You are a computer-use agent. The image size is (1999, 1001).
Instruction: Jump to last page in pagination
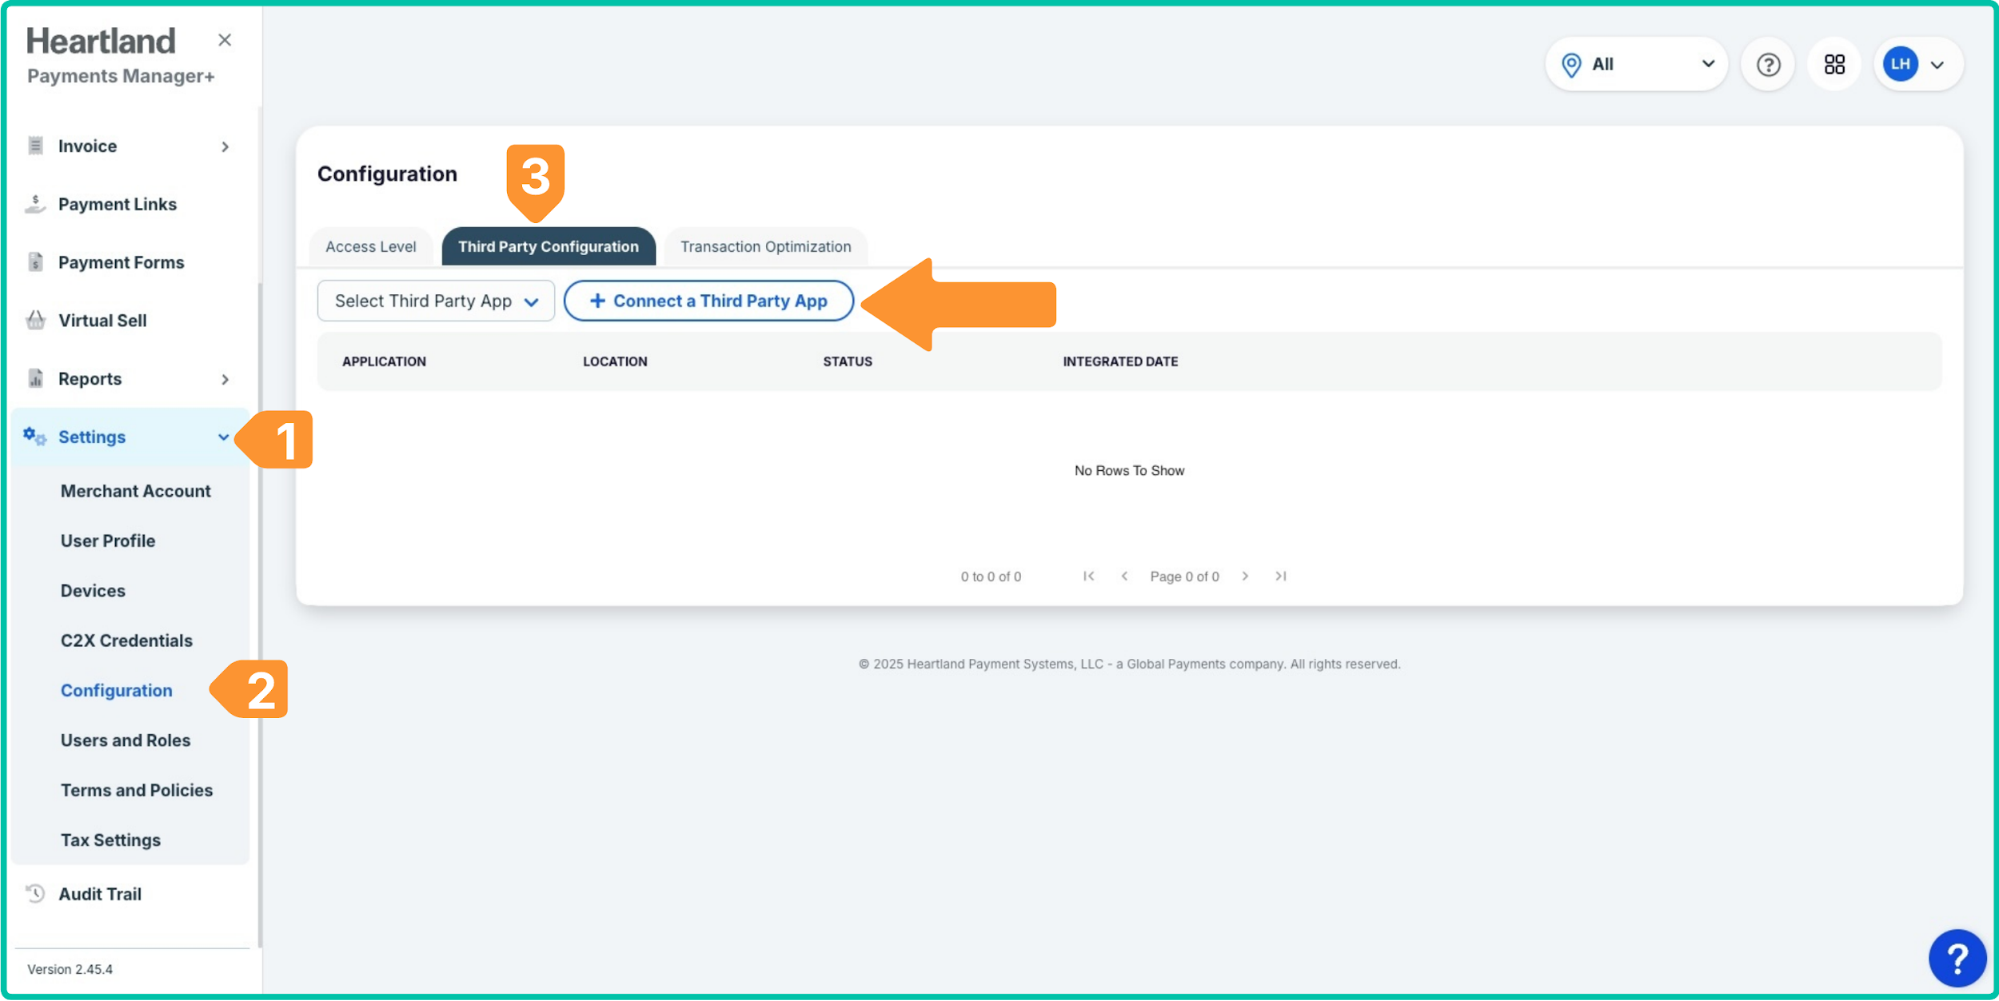[1281, 577]
